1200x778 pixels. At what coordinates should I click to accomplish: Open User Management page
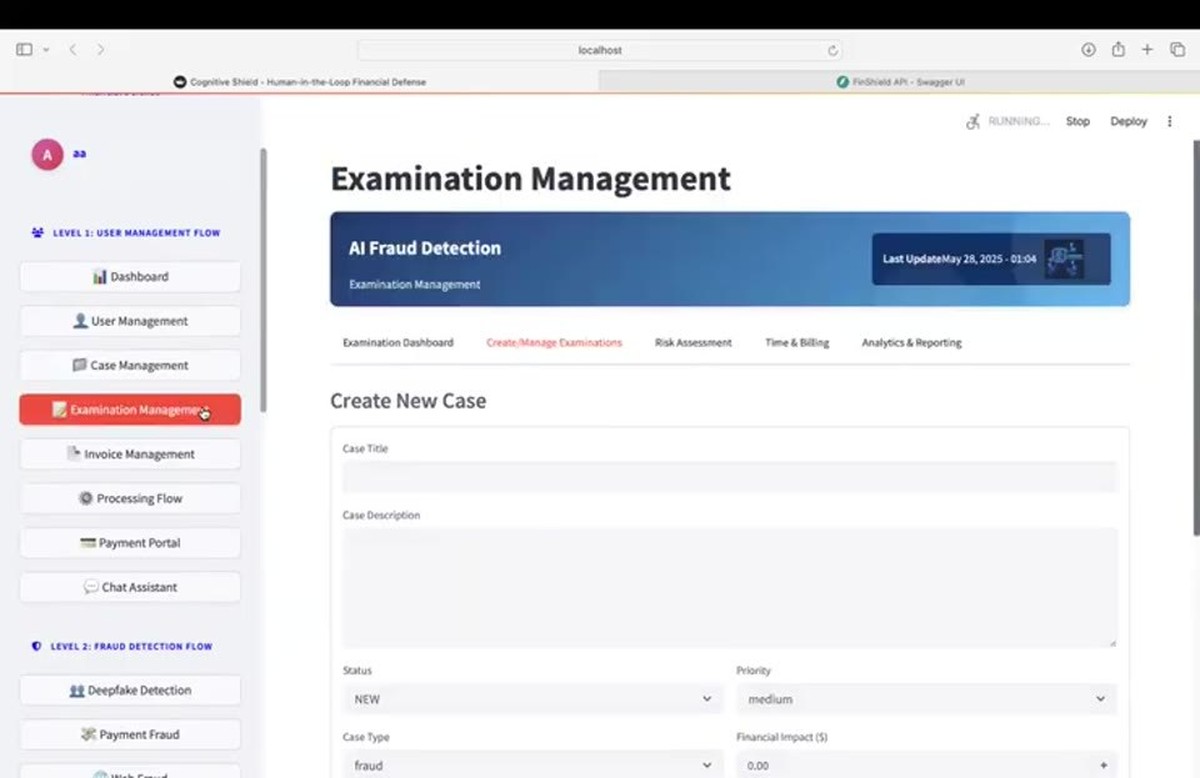click(x=130, y=321)
